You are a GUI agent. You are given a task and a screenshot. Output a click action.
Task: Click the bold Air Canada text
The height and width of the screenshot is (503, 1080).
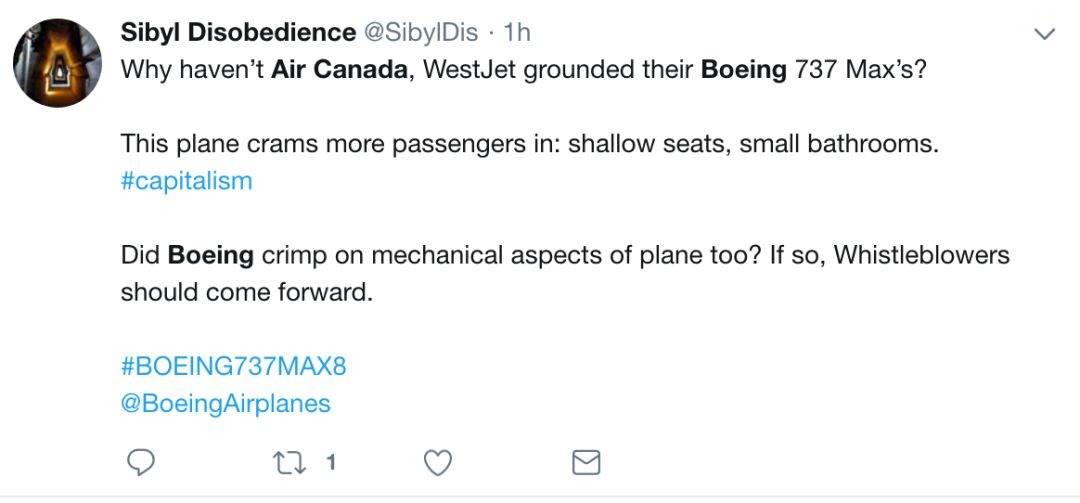tap(342, 71)
